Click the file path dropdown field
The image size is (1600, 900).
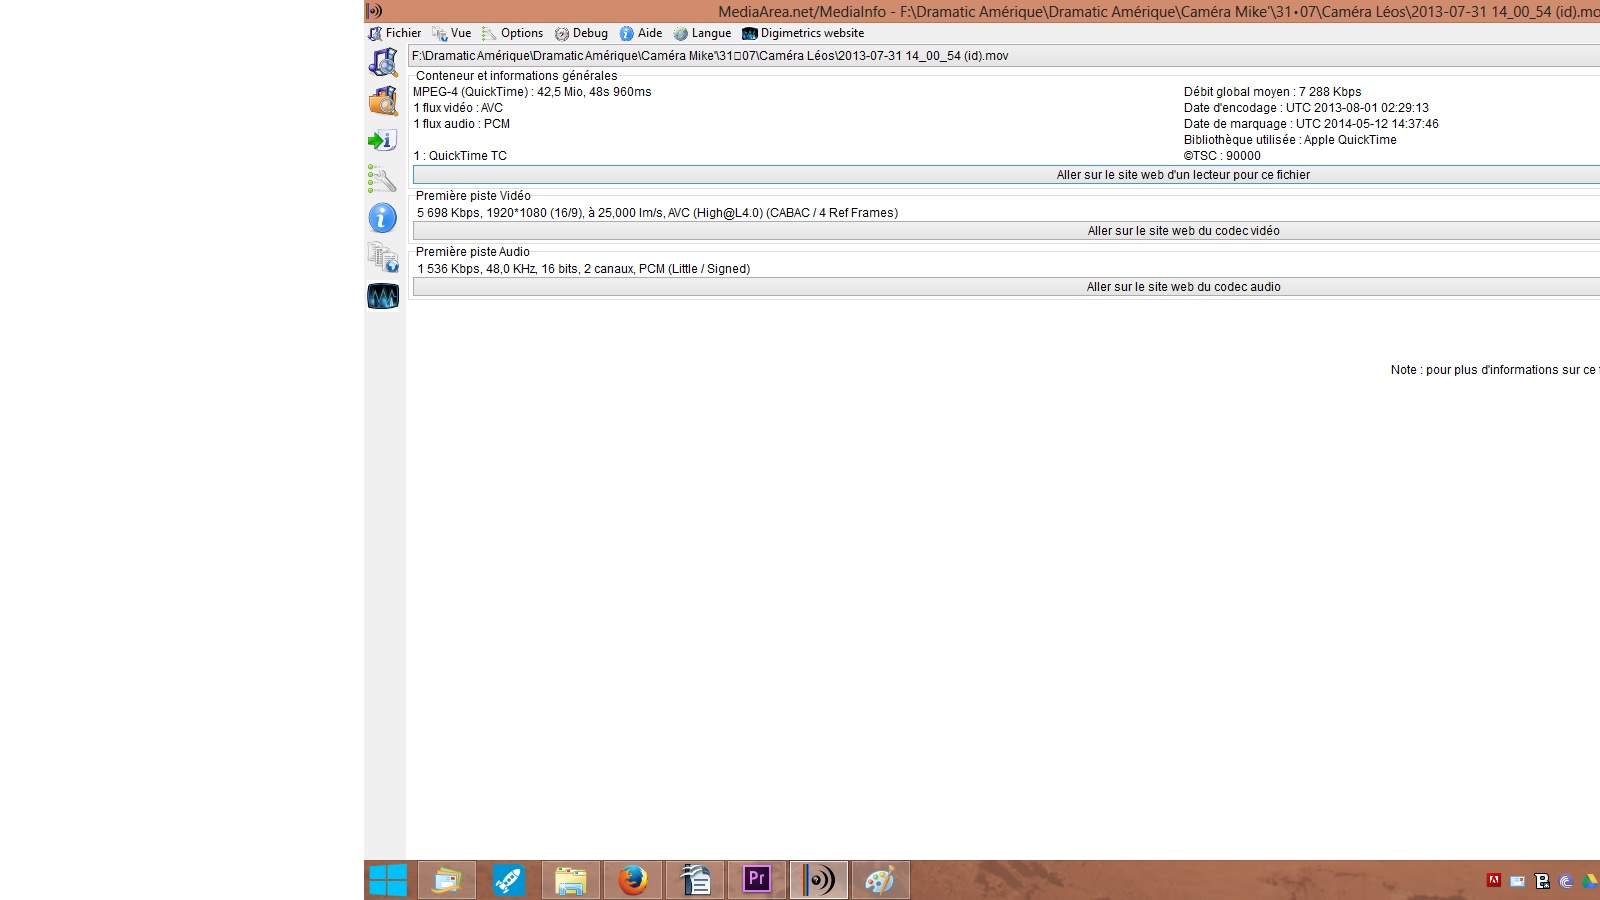click(1004, 56)
